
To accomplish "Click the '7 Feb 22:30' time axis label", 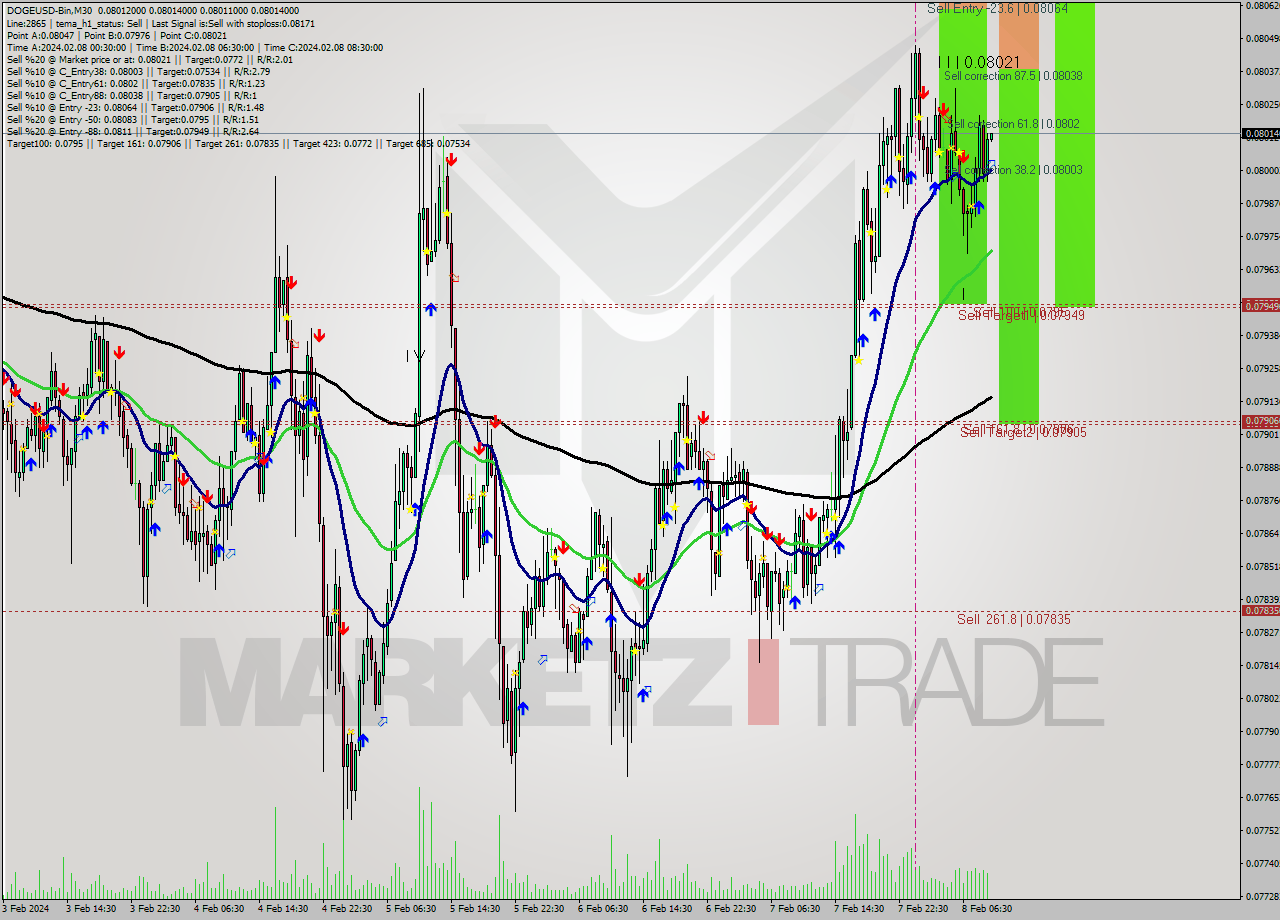I will [923, 909].
